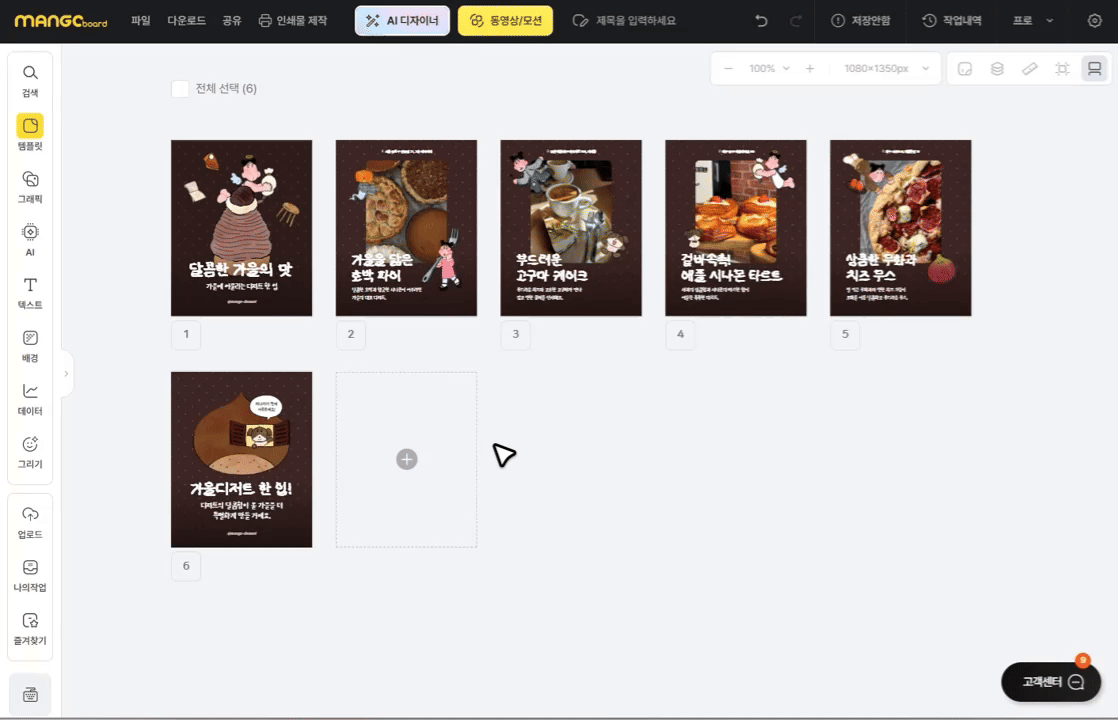
Task: Open the 100% zoom level dropdown
Action: tap(768, 69)
